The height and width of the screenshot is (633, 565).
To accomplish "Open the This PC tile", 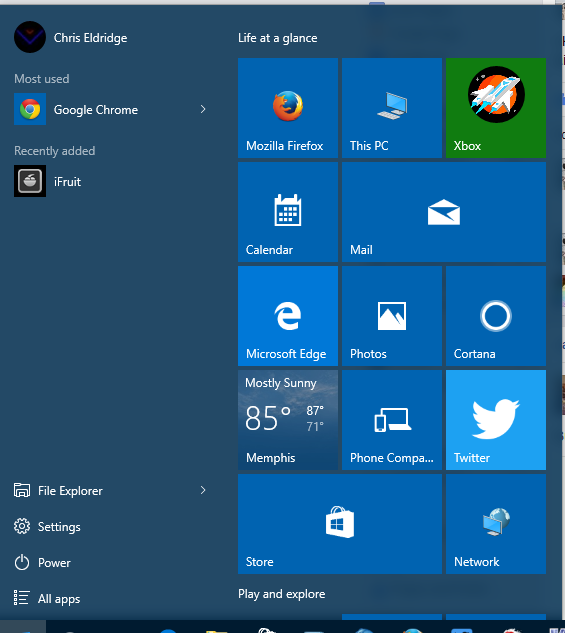I will pyautogui.click(x=392, y=108).
